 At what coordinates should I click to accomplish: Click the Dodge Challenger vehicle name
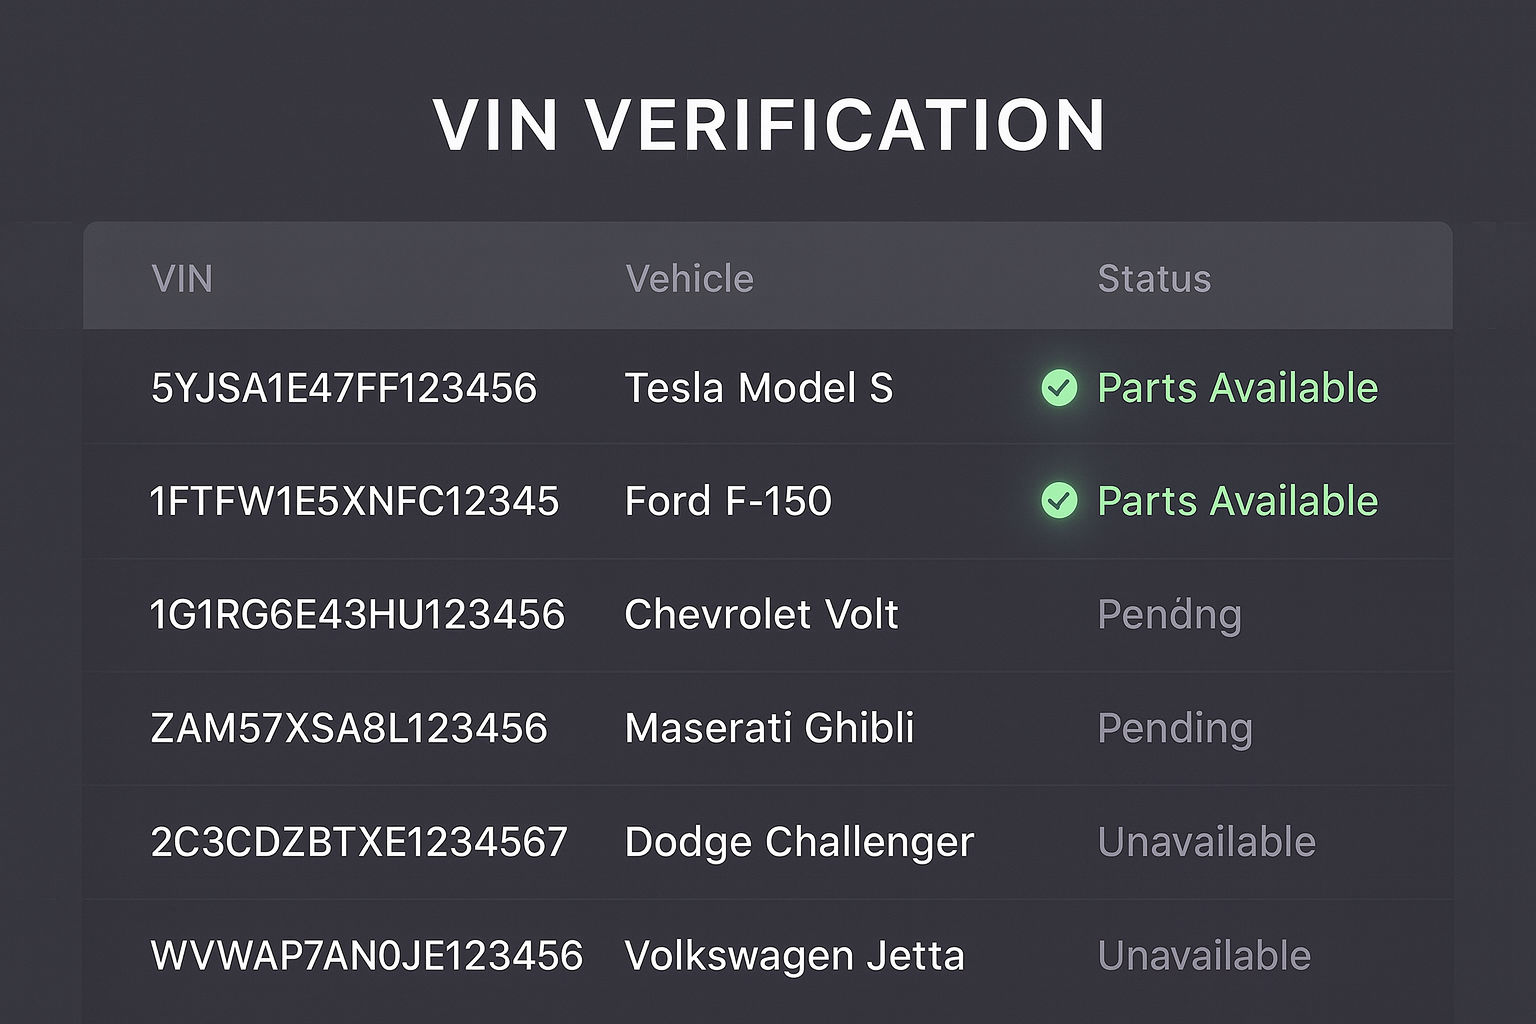pyautogui.click(x=799, y=842)
